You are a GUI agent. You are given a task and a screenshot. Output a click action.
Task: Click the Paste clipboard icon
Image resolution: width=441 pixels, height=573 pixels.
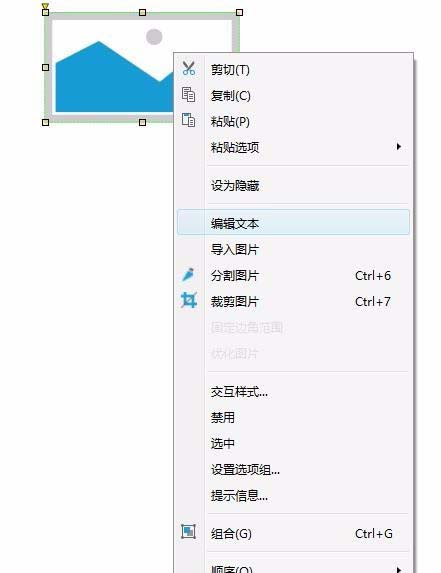click(x=189, y=120)
